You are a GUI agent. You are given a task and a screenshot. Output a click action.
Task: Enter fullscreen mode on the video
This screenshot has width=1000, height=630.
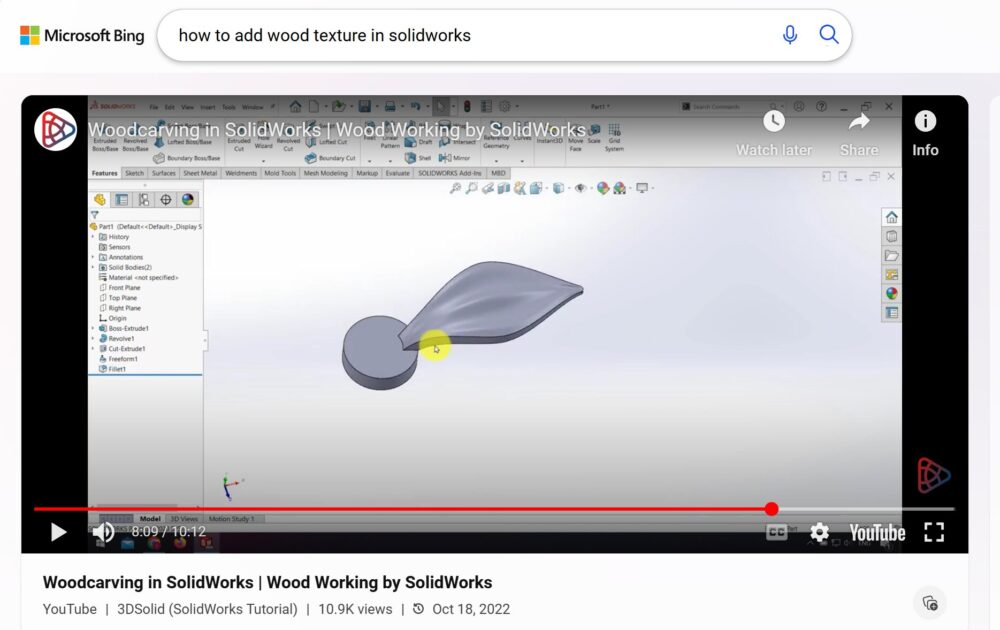coord(933,532)
